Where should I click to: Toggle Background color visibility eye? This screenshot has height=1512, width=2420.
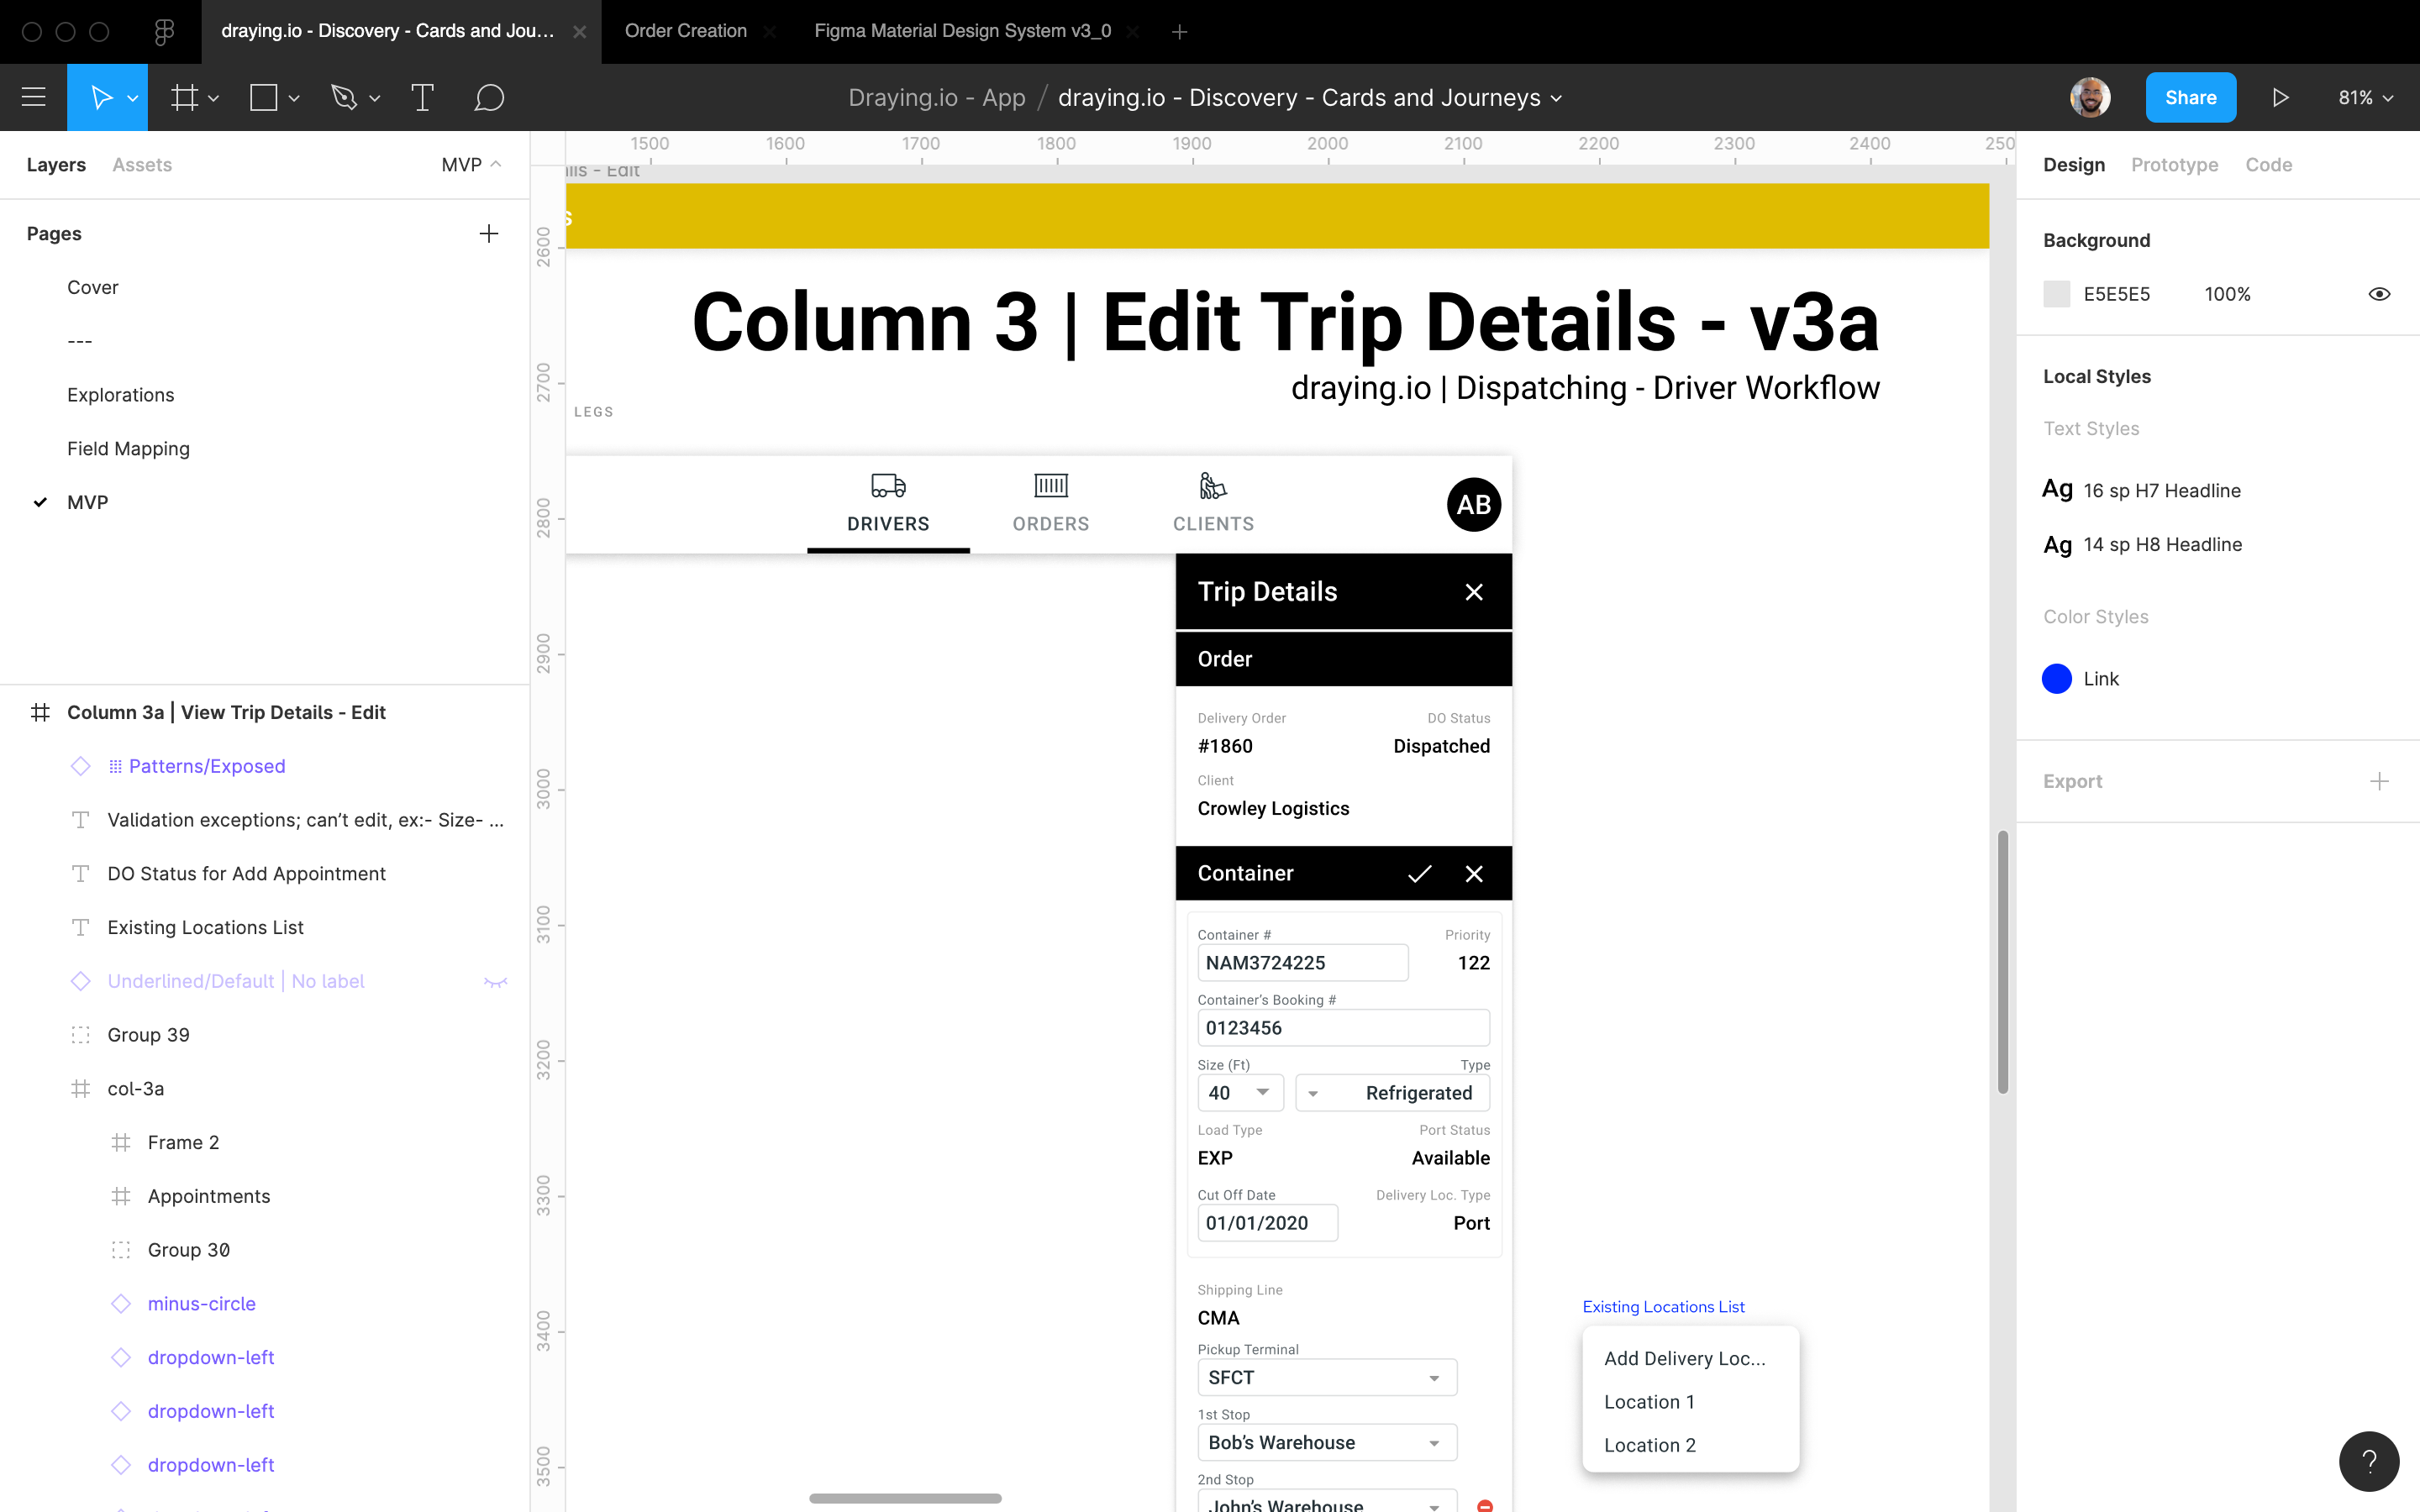pyautogui.click(x=2379, y=294)
